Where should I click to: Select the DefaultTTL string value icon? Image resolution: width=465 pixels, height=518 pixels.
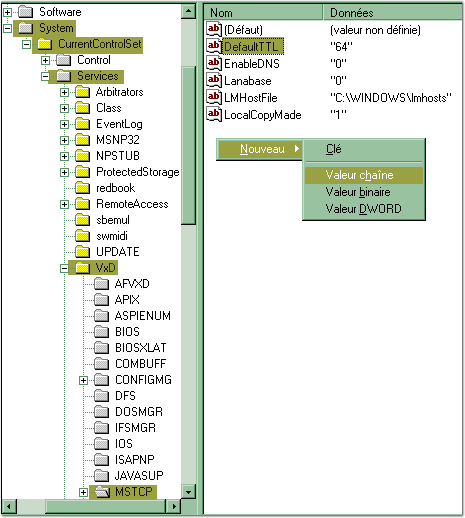click(x=214, y=46)
